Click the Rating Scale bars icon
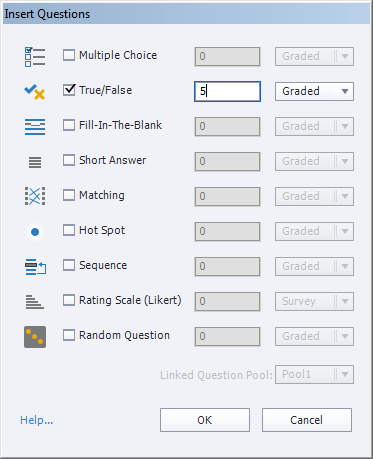The image size is (373, 459). tap(35, 302)
